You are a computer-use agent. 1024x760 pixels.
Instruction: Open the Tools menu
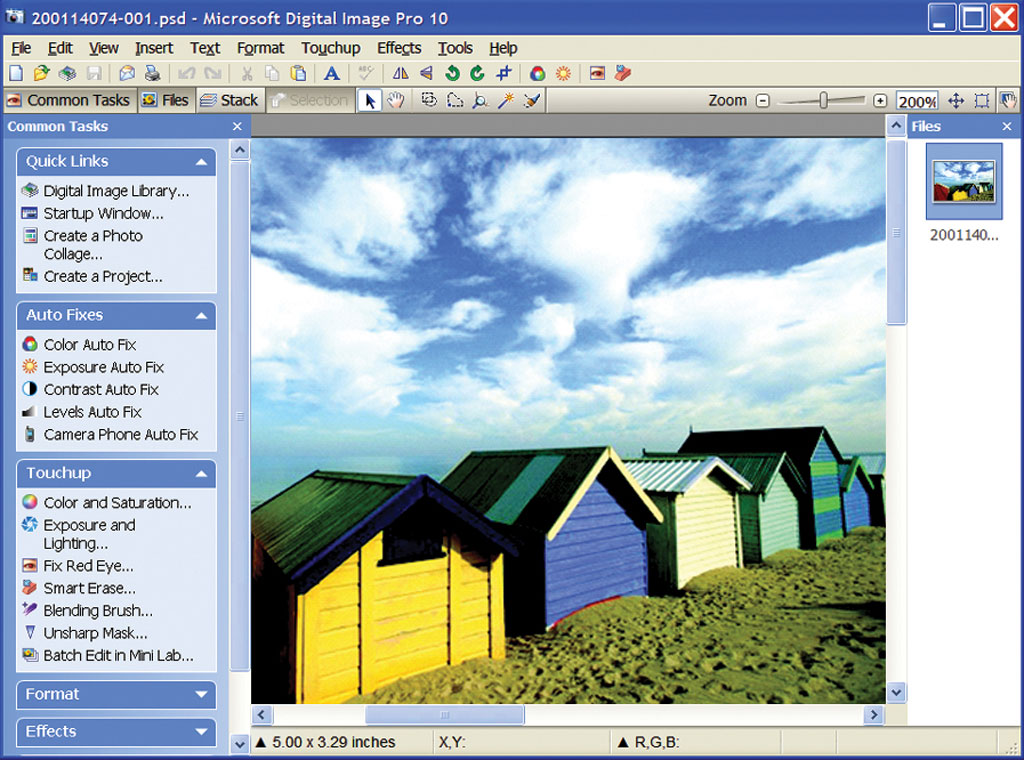[455, 48]
